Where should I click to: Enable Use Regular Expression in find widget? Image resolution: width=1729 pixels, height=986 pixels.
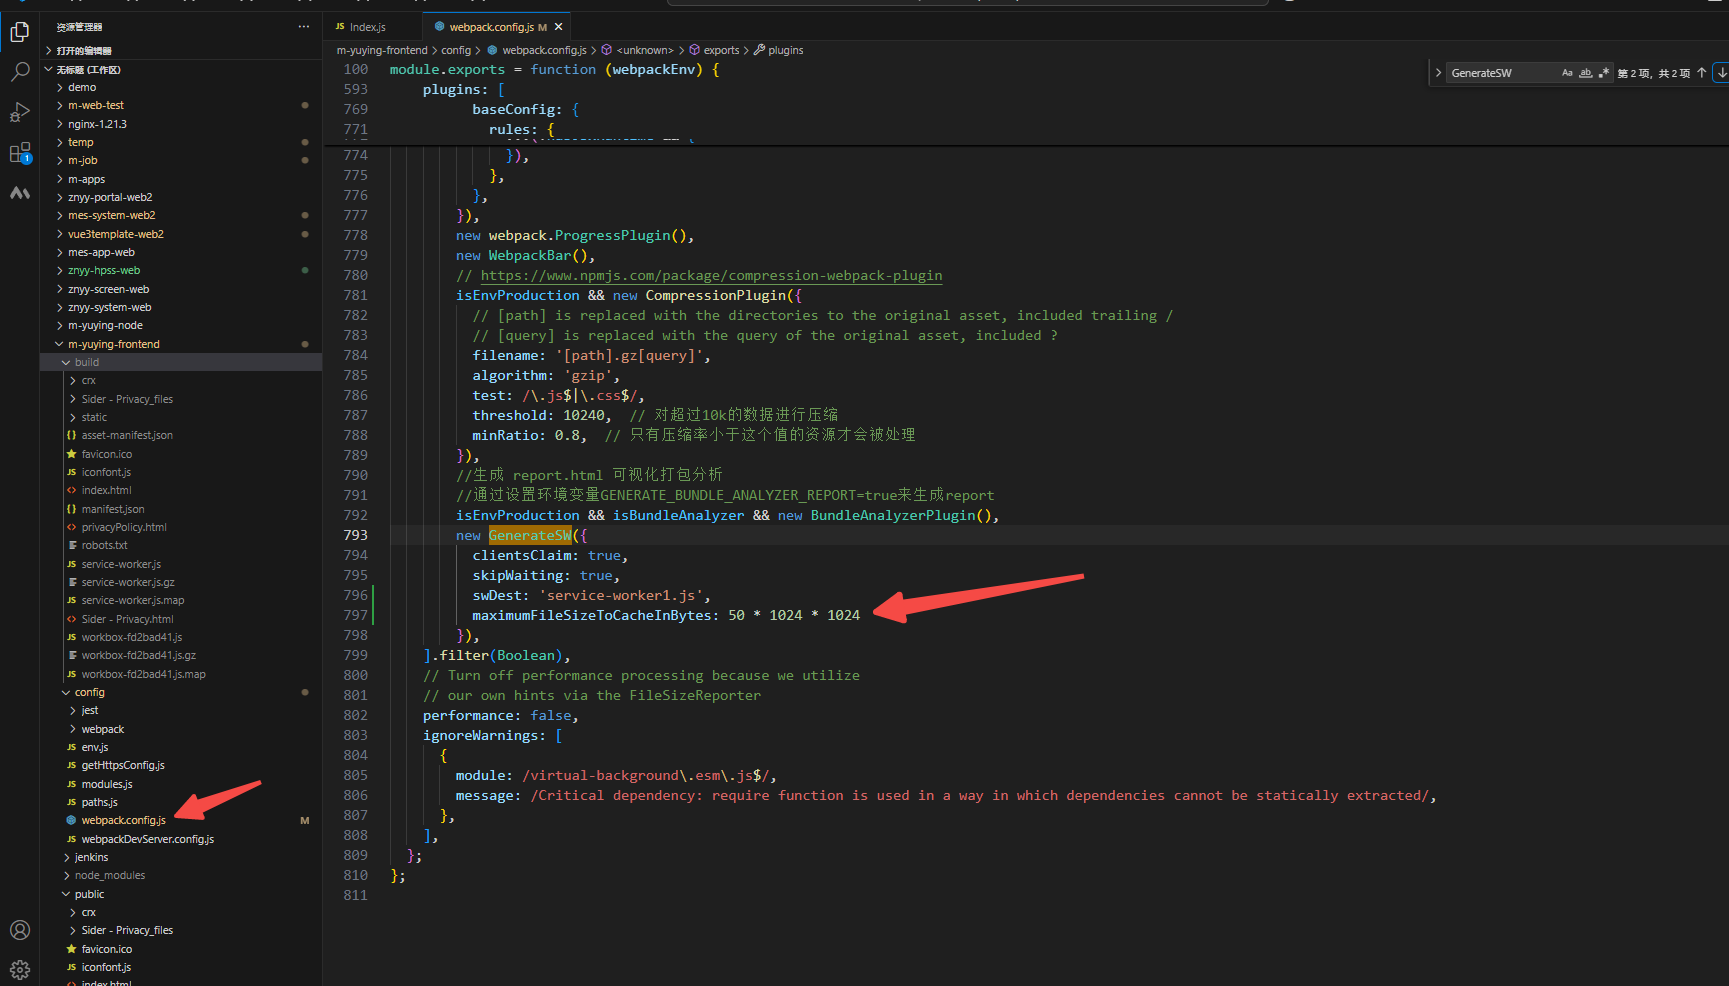[1604, 72]
